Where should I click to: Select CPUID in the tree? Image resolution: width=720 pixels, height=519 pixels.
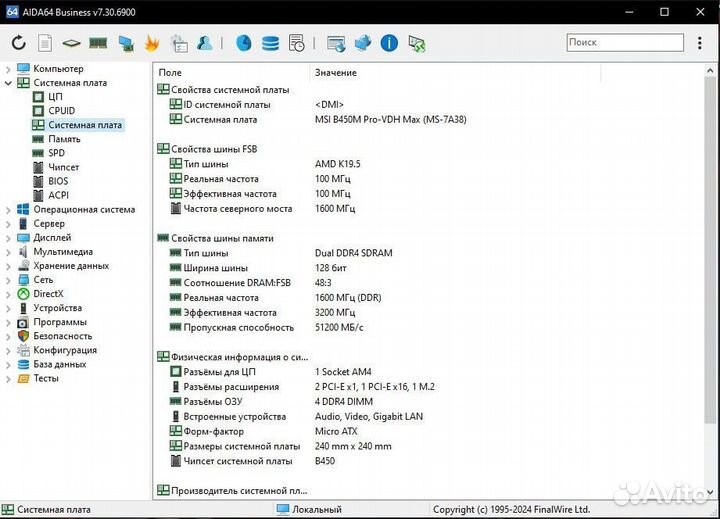click(x=61, y=111)
